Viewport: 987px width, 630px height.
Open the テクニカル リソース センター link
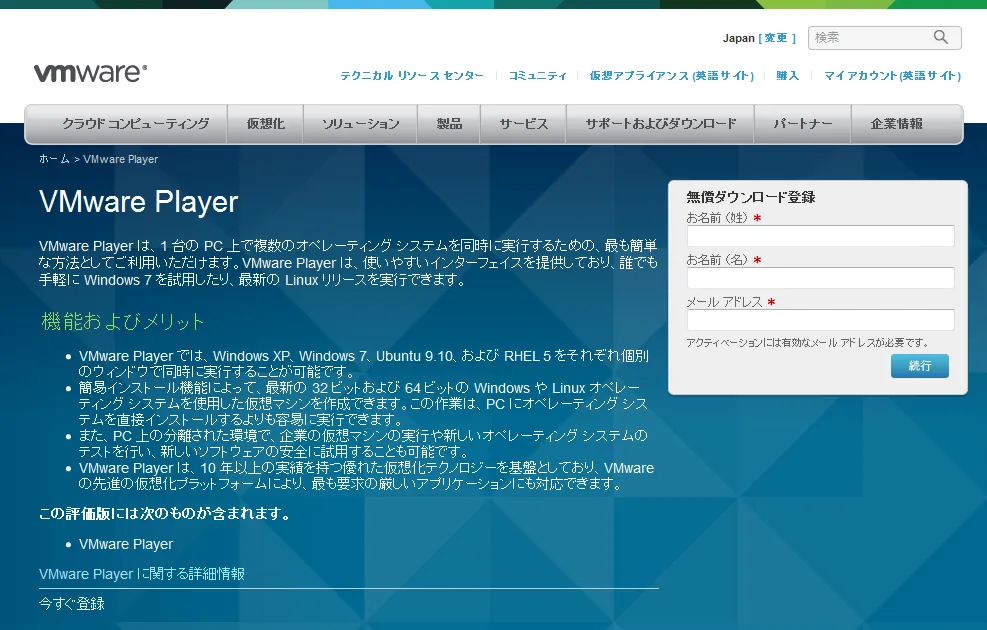[412, 75]
